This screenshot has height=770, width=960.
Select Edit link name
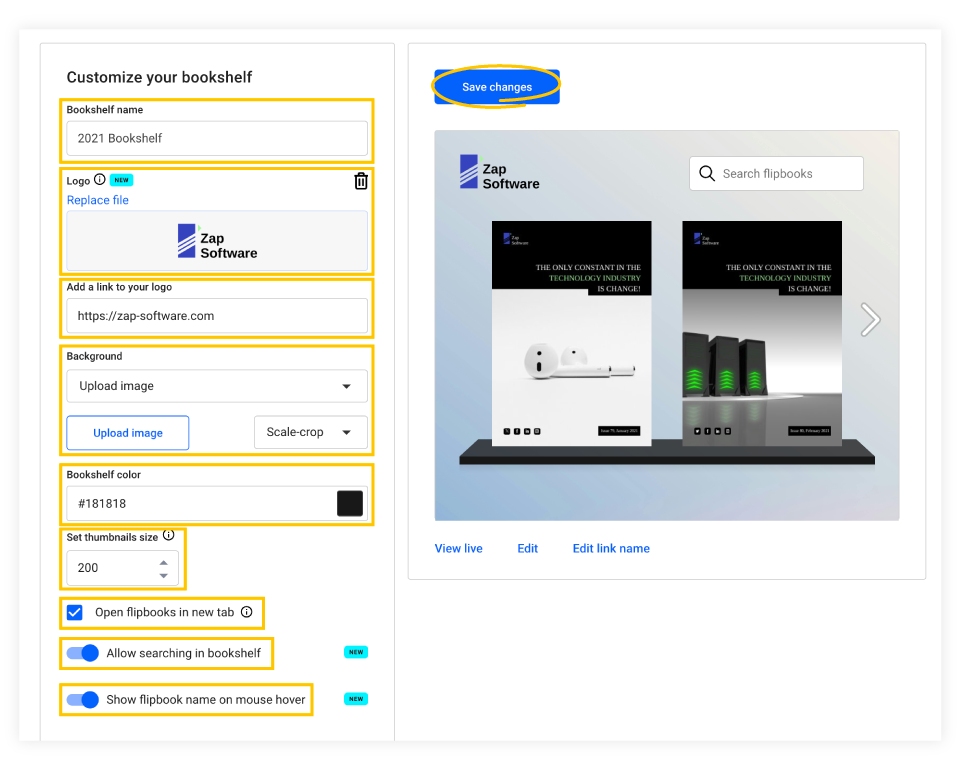611,548
